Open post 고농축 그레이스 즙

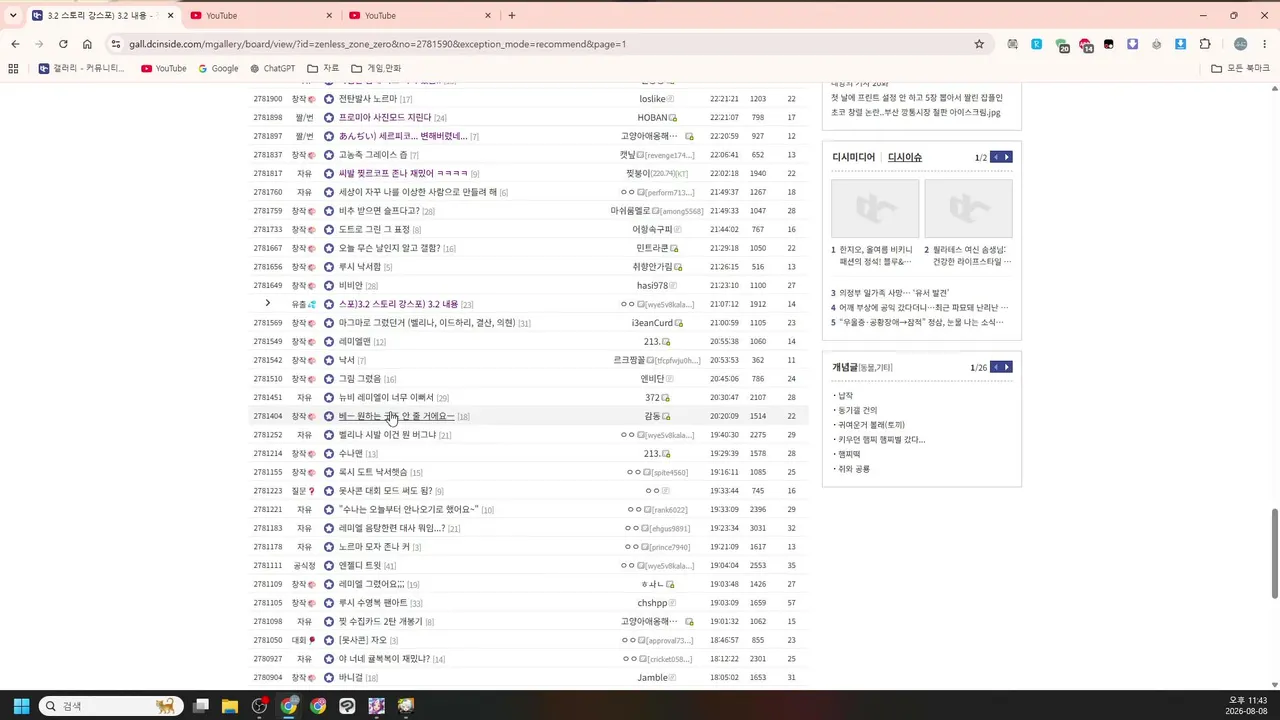click(373, 155)
